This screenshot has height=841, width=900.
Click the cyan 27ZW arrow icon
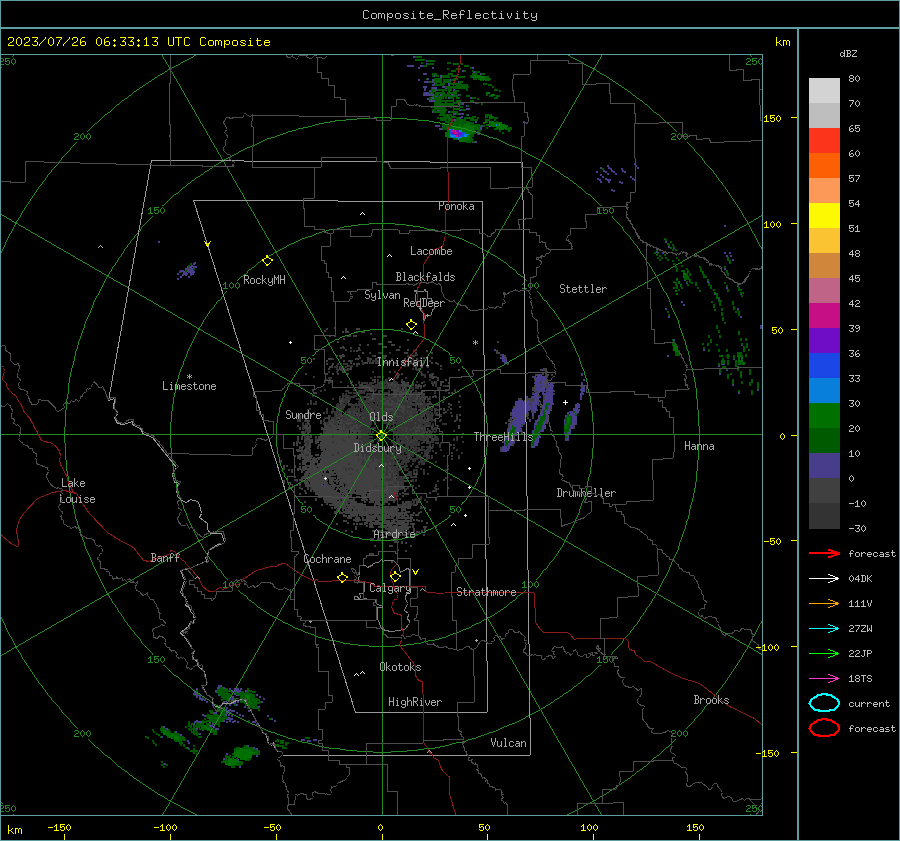824,629
